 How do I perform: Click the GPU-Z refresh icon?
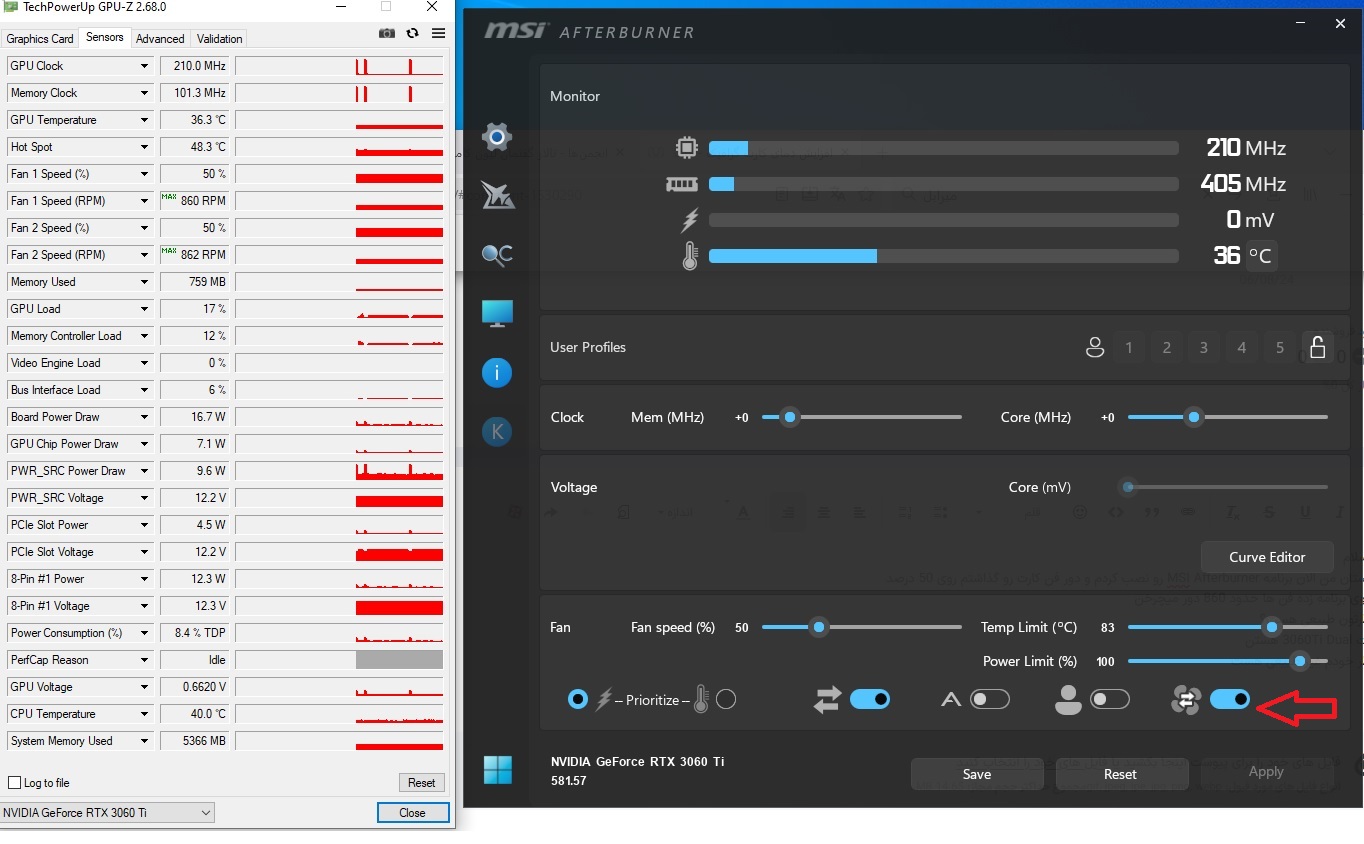tap(412, 33)
